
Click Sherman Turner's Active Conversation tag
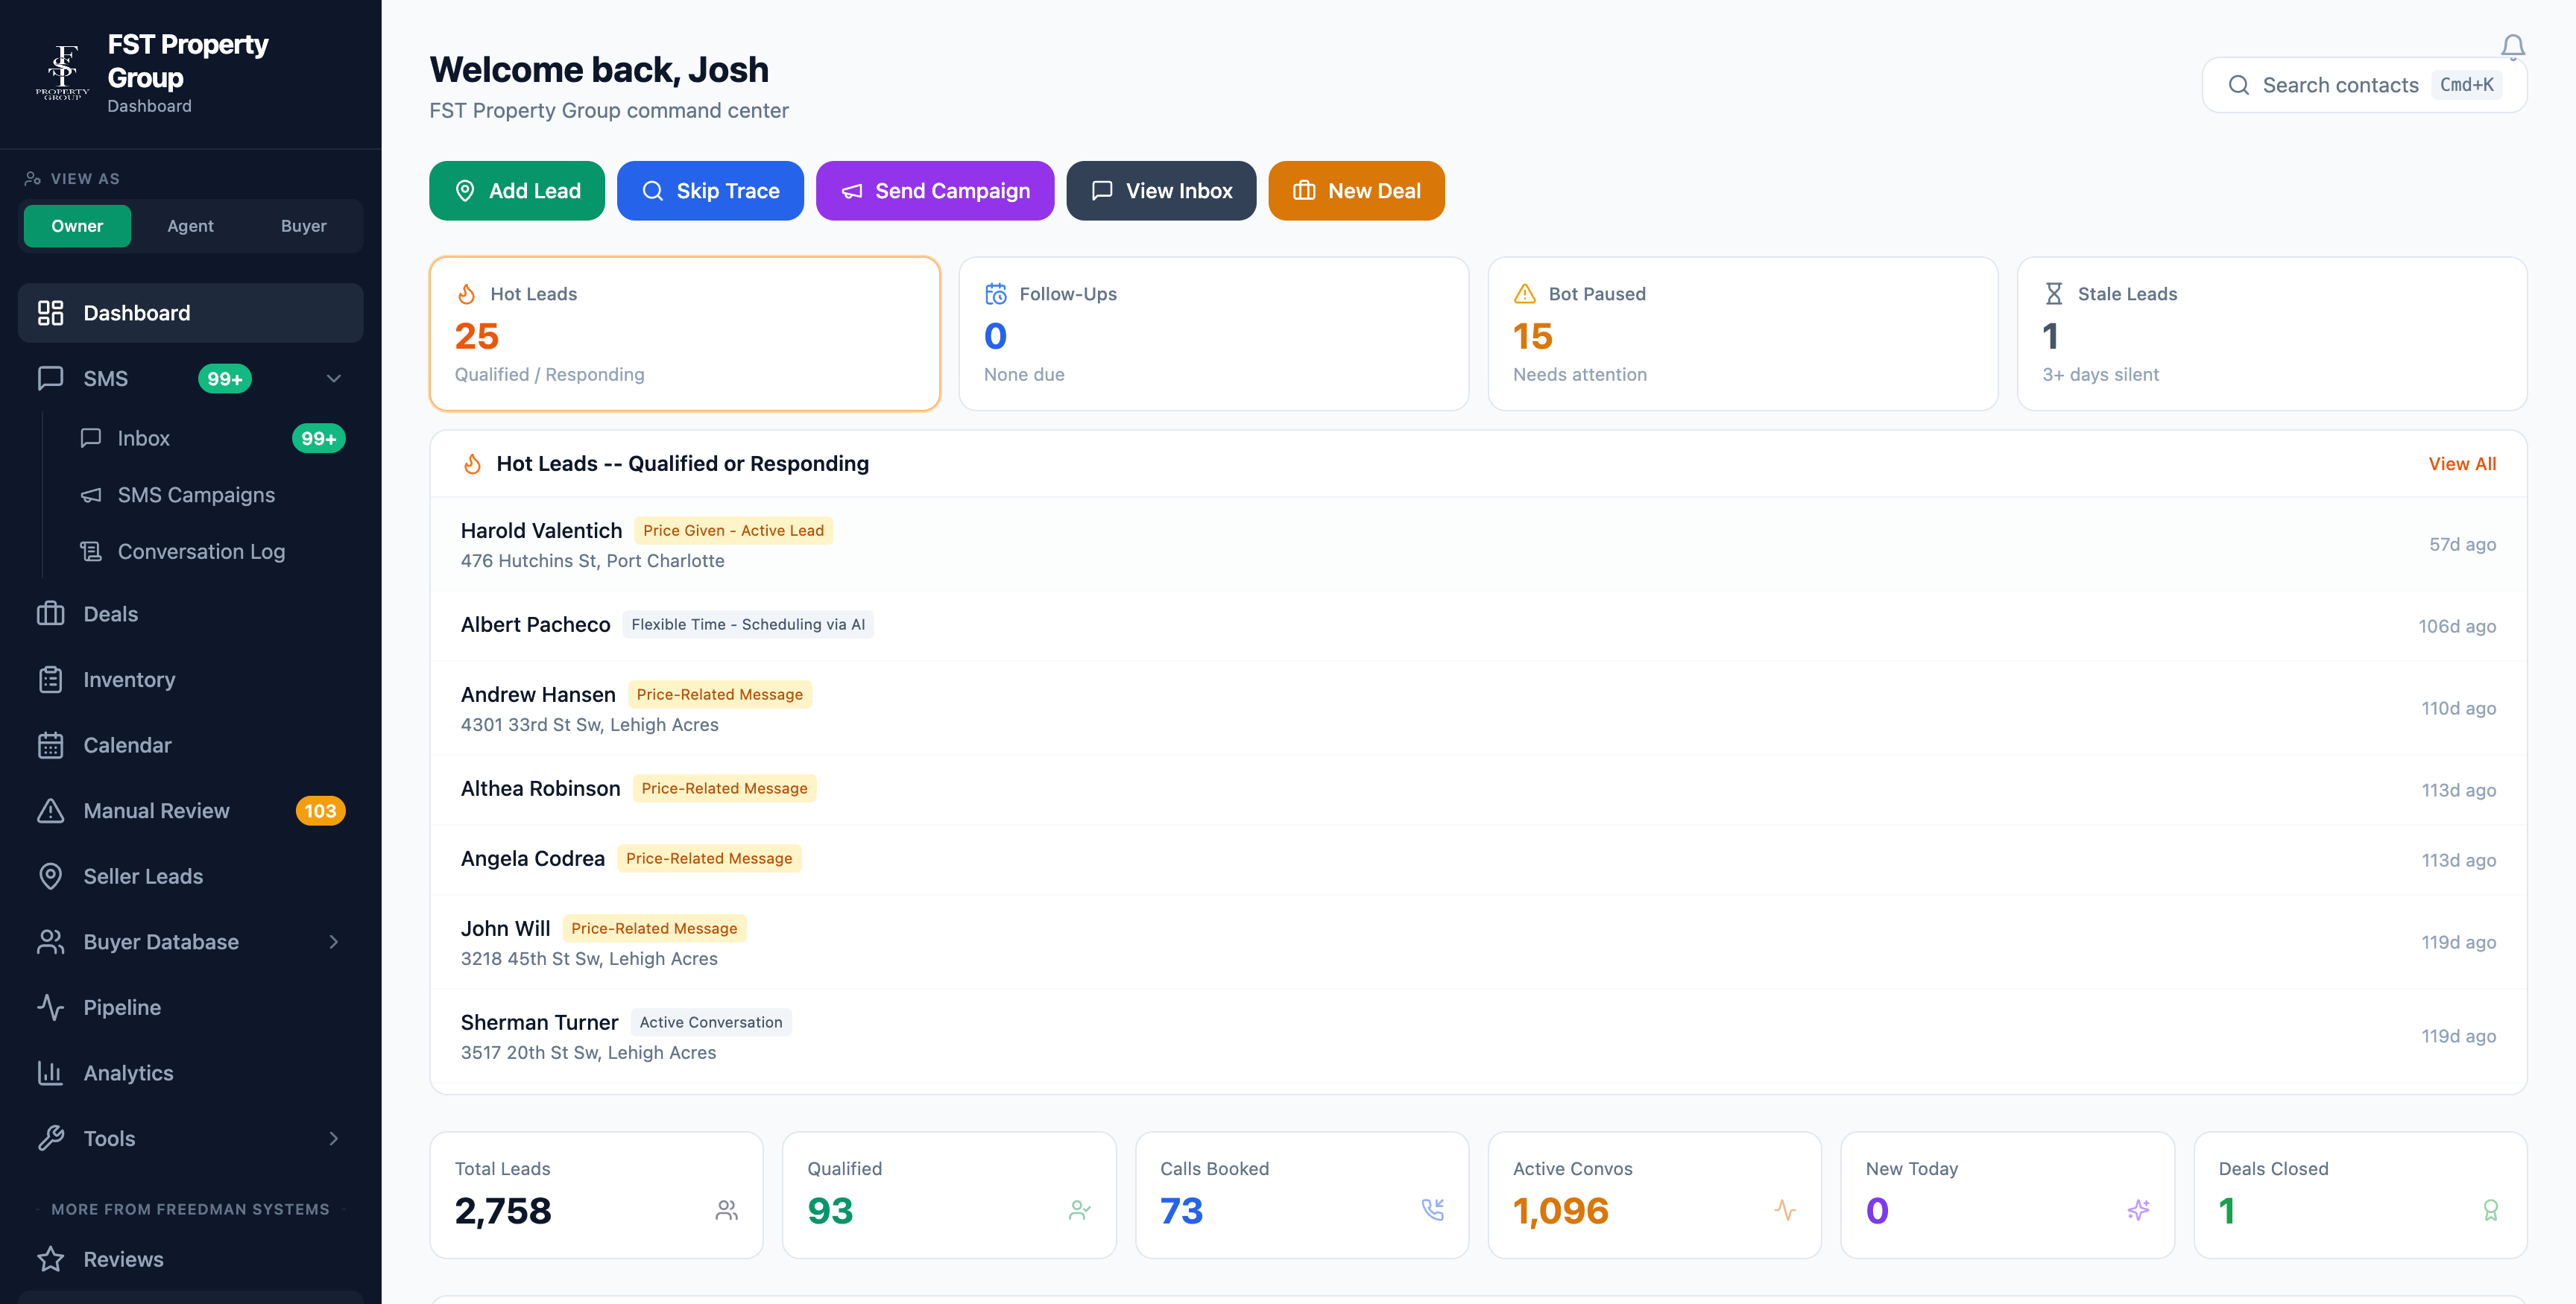point(711,1022)
